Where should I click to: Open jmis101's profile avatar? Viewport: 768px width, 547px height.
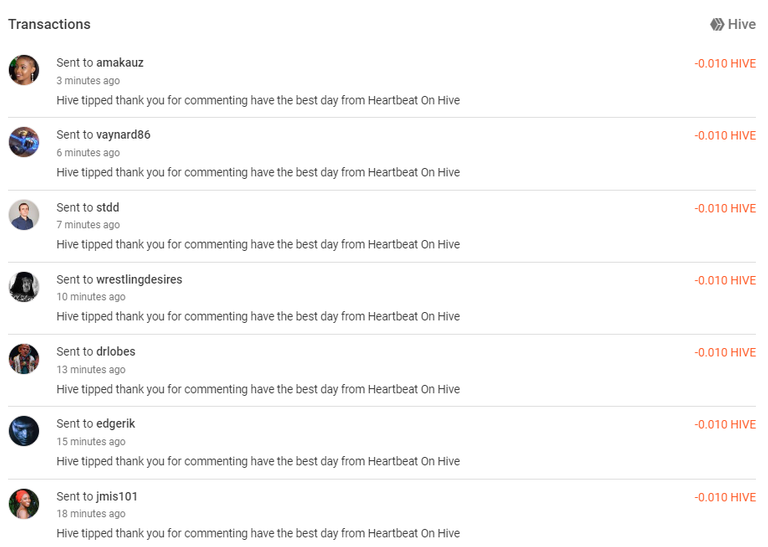pyautogui.click(x=24, y=503)
